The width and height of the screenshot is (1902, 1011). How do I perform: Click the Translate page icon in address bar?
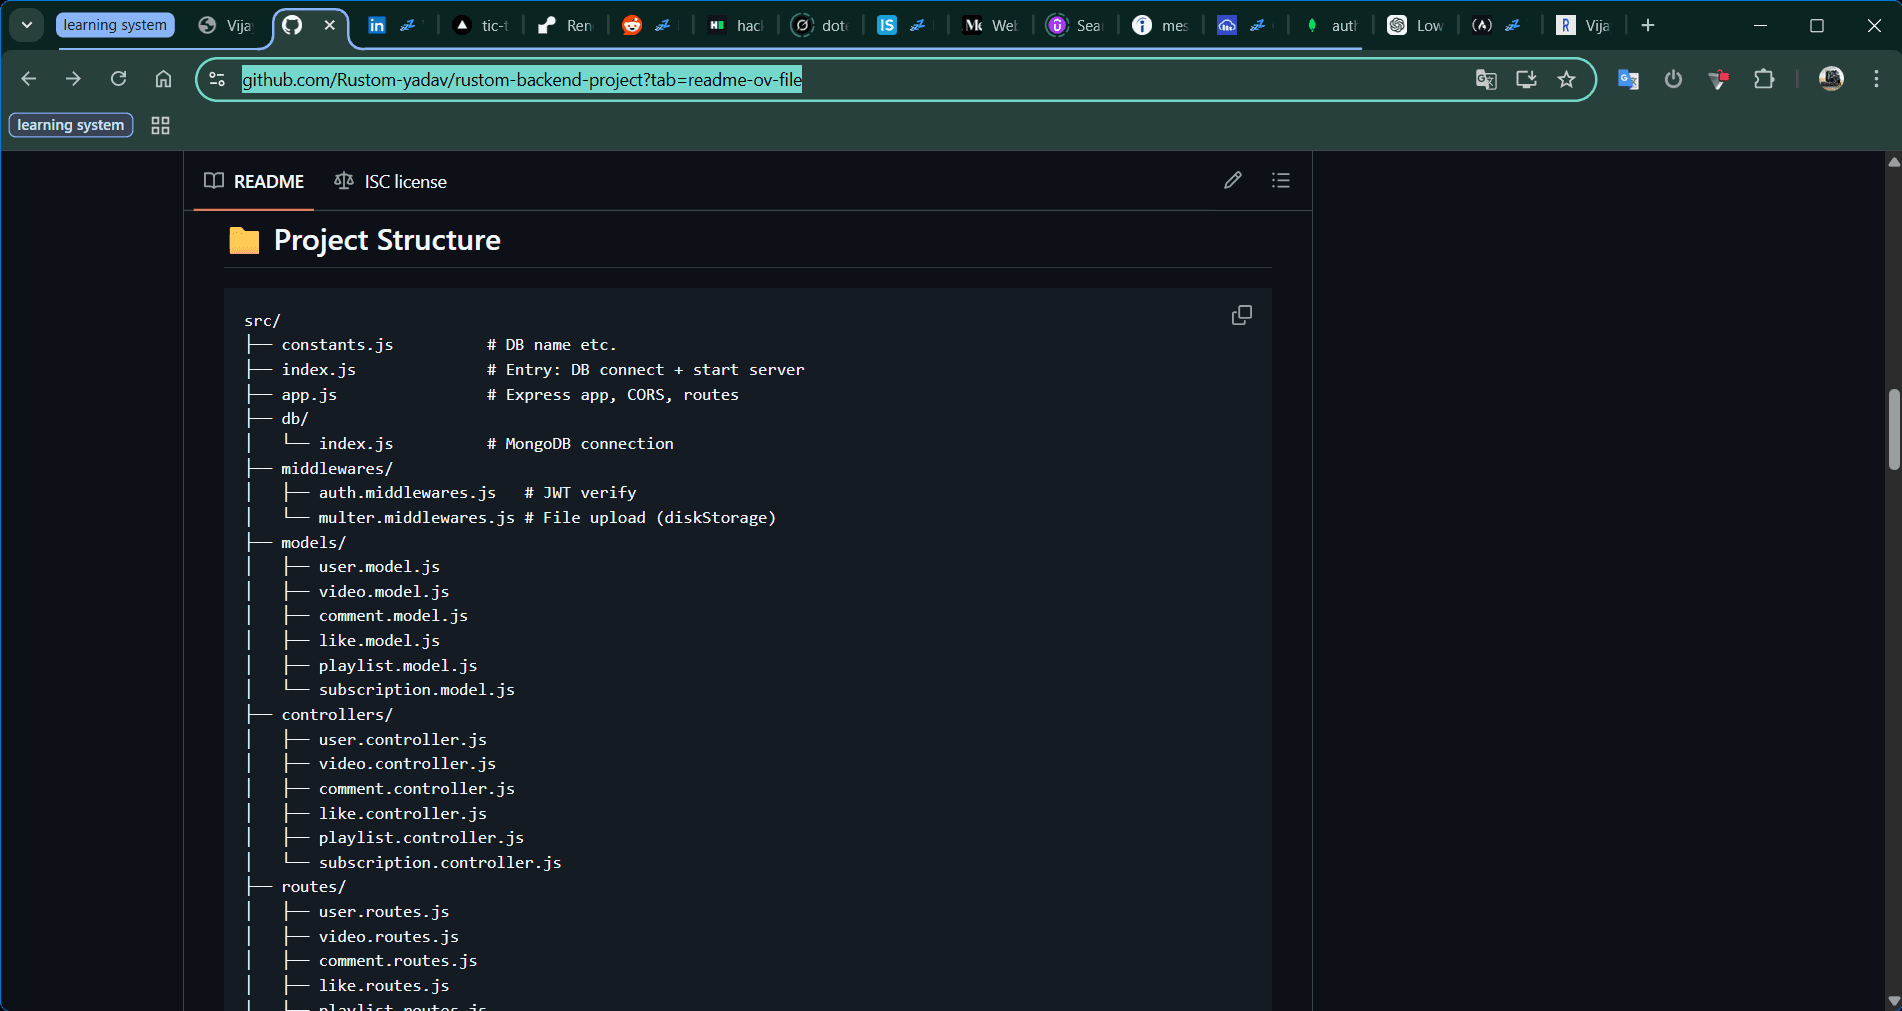(x=1486, y=79)
